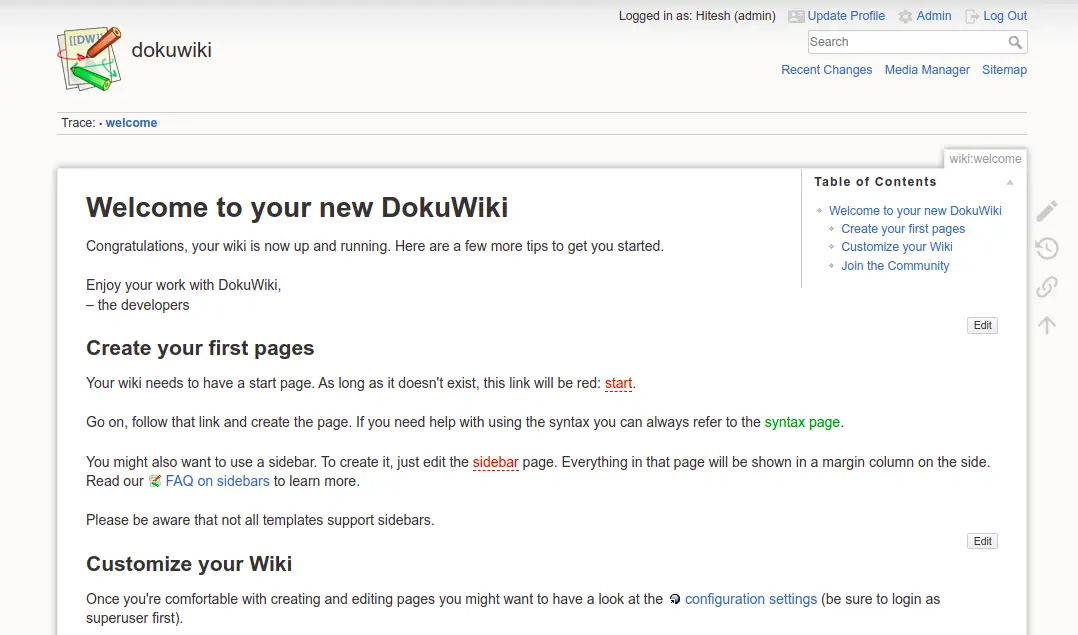The width and height of the screenshot is (1078, 635).
Task: Click Edit button for first pages section
Action: coord(982,541)
